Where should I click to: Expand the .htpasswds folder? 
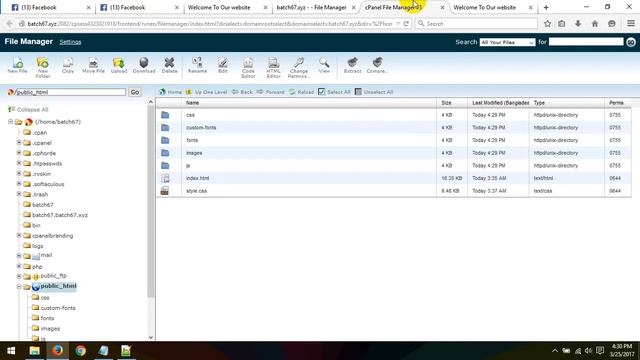[19, 163]
